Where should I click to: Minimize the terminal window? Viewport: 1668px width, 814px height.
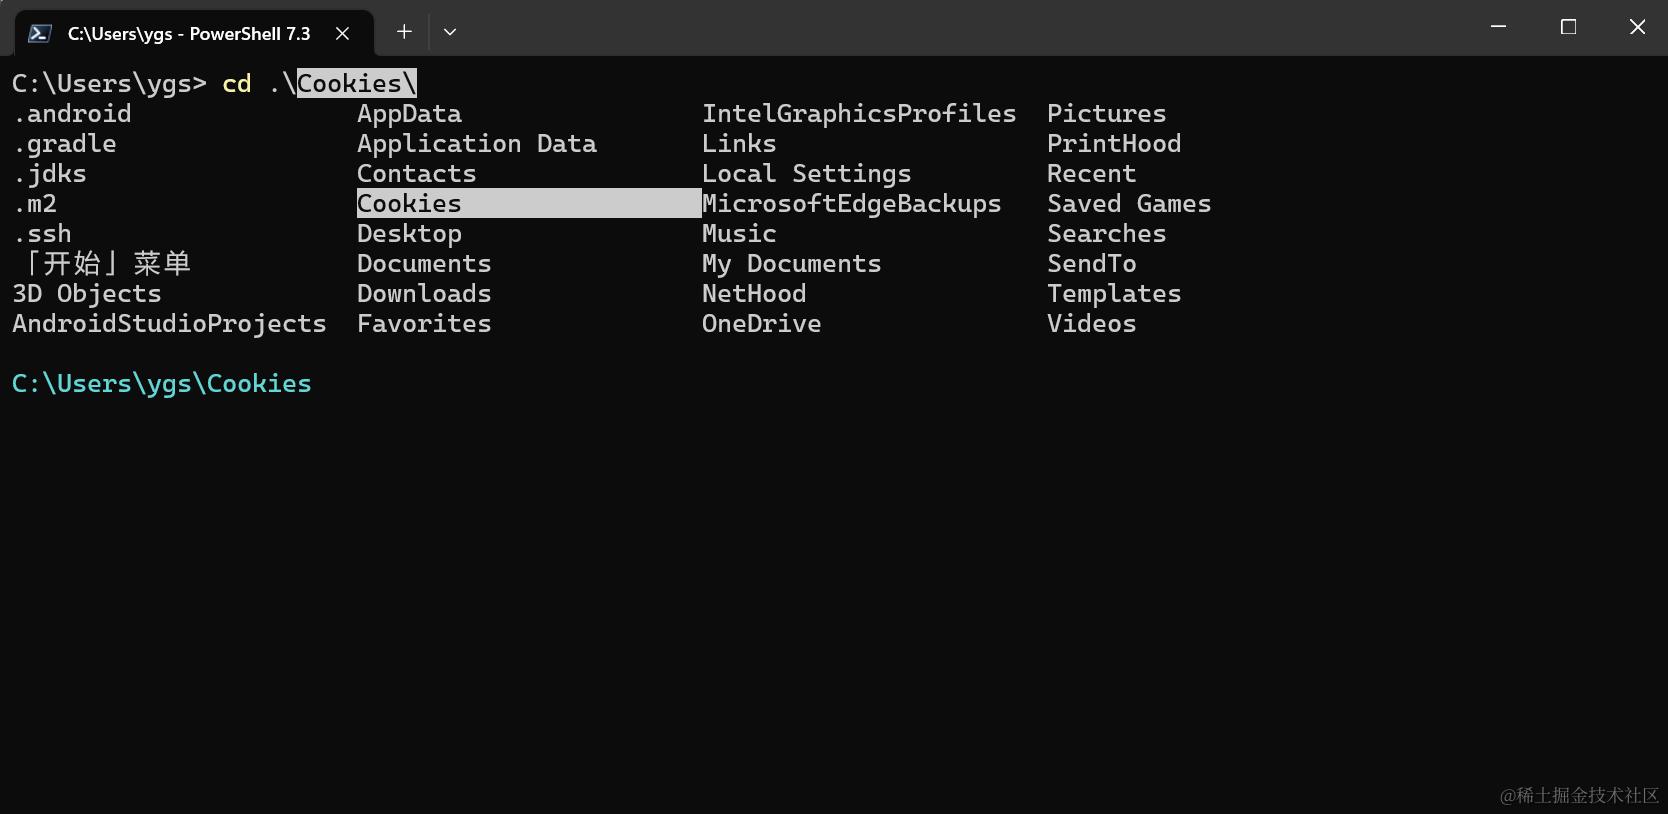click(1498, 27)
